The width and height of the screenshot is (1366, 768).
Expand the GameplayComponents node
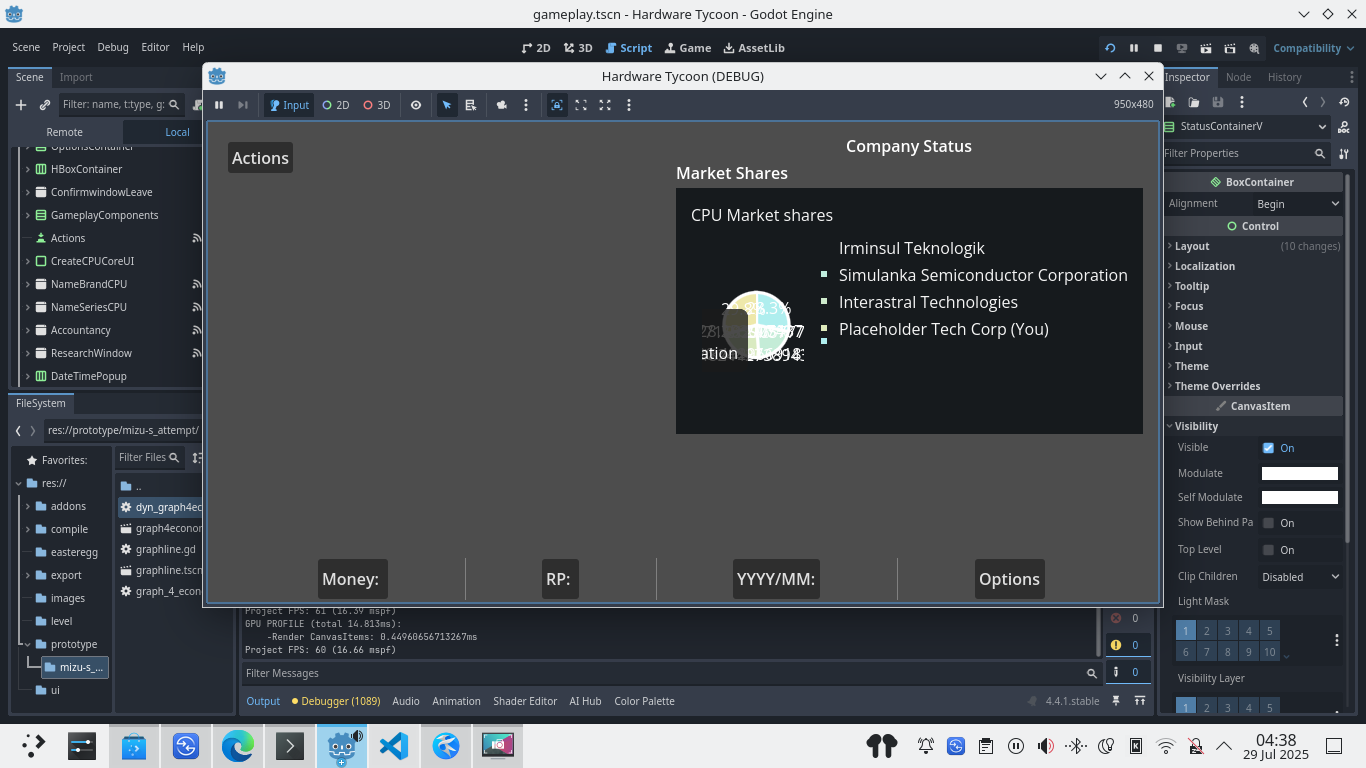tap(27, 215)
